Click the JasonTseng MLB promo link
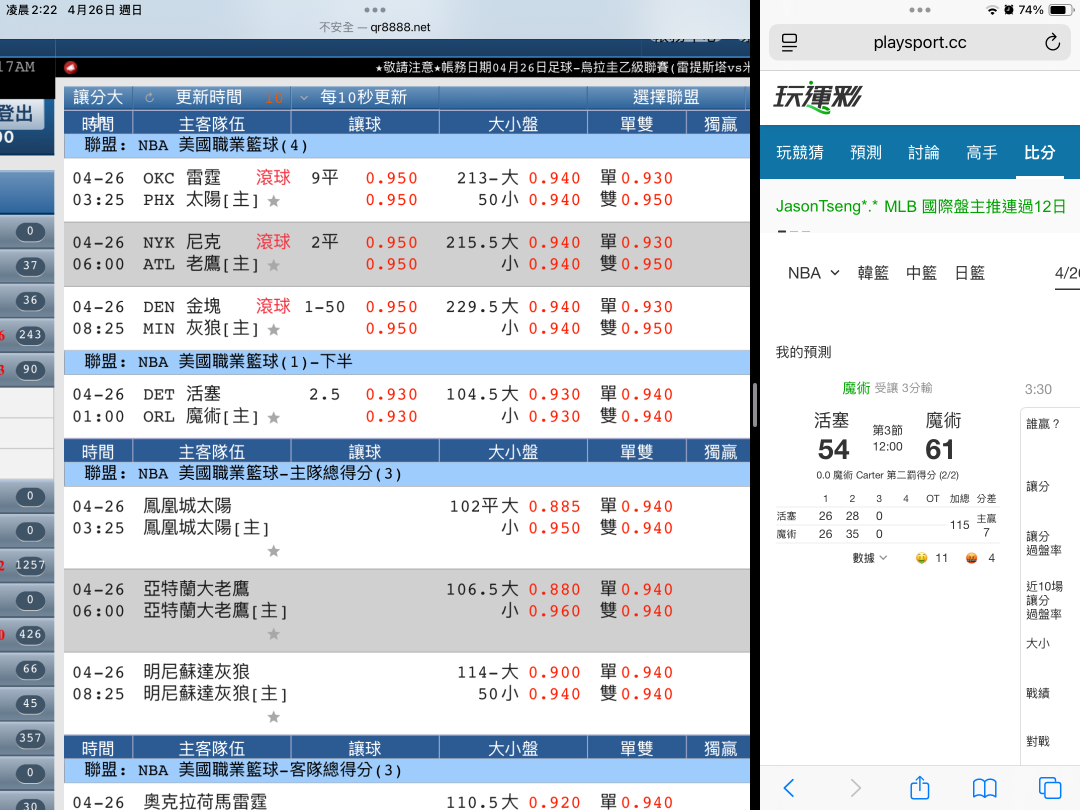Screen dimensions: 1080x810 pyautogui.click(x=920, y=207)
